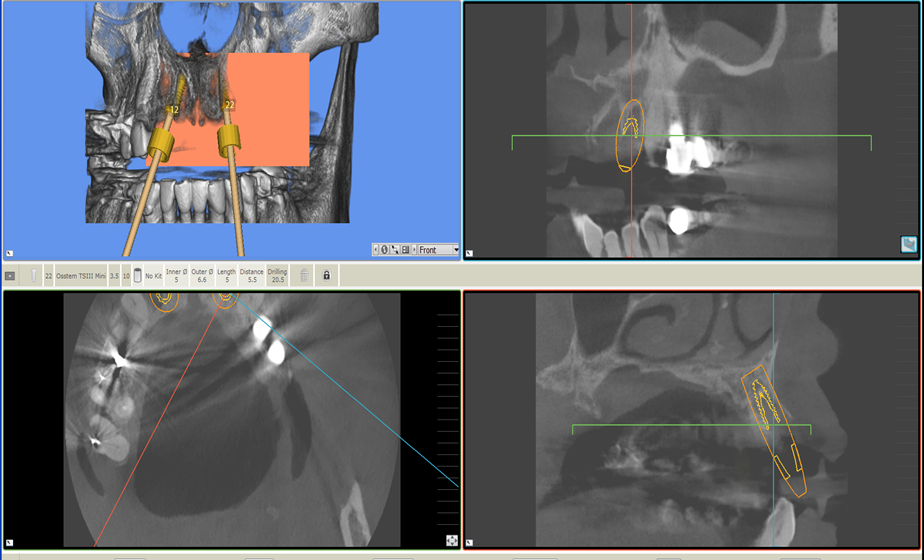This screenshot has width=924, height=560.
Task: Click the Inner Ø 5 field
Action: pos(176,275)
